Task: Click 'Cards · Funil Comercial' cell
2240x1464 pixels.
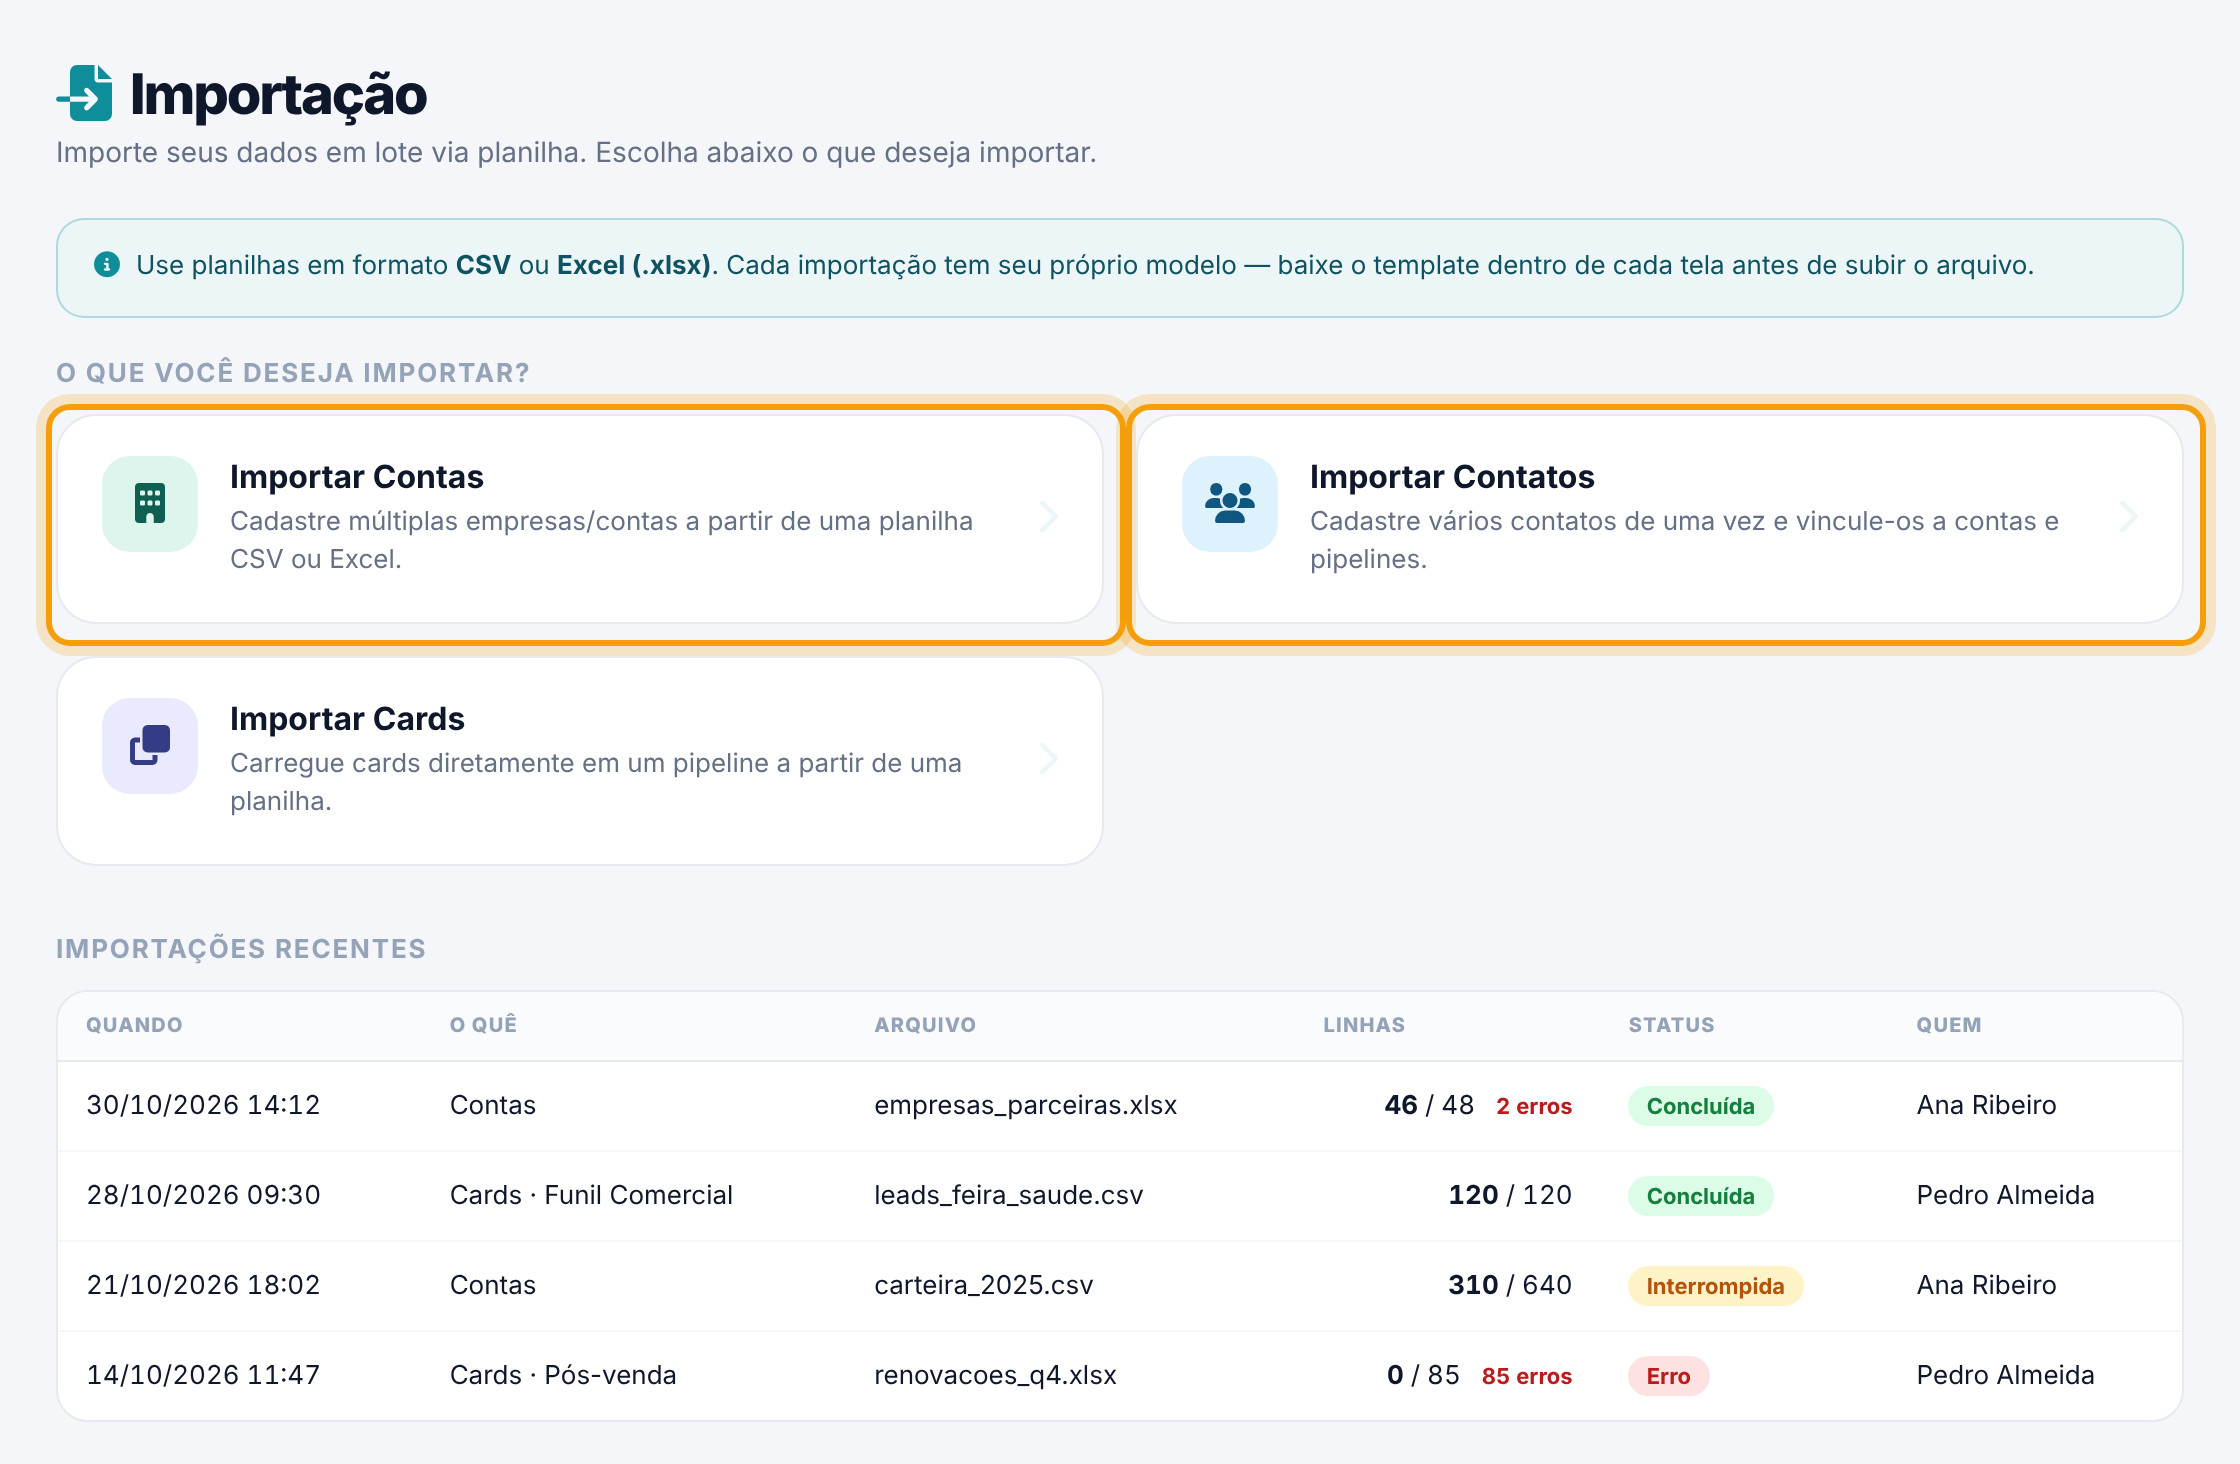Action: pos(591,1195)
